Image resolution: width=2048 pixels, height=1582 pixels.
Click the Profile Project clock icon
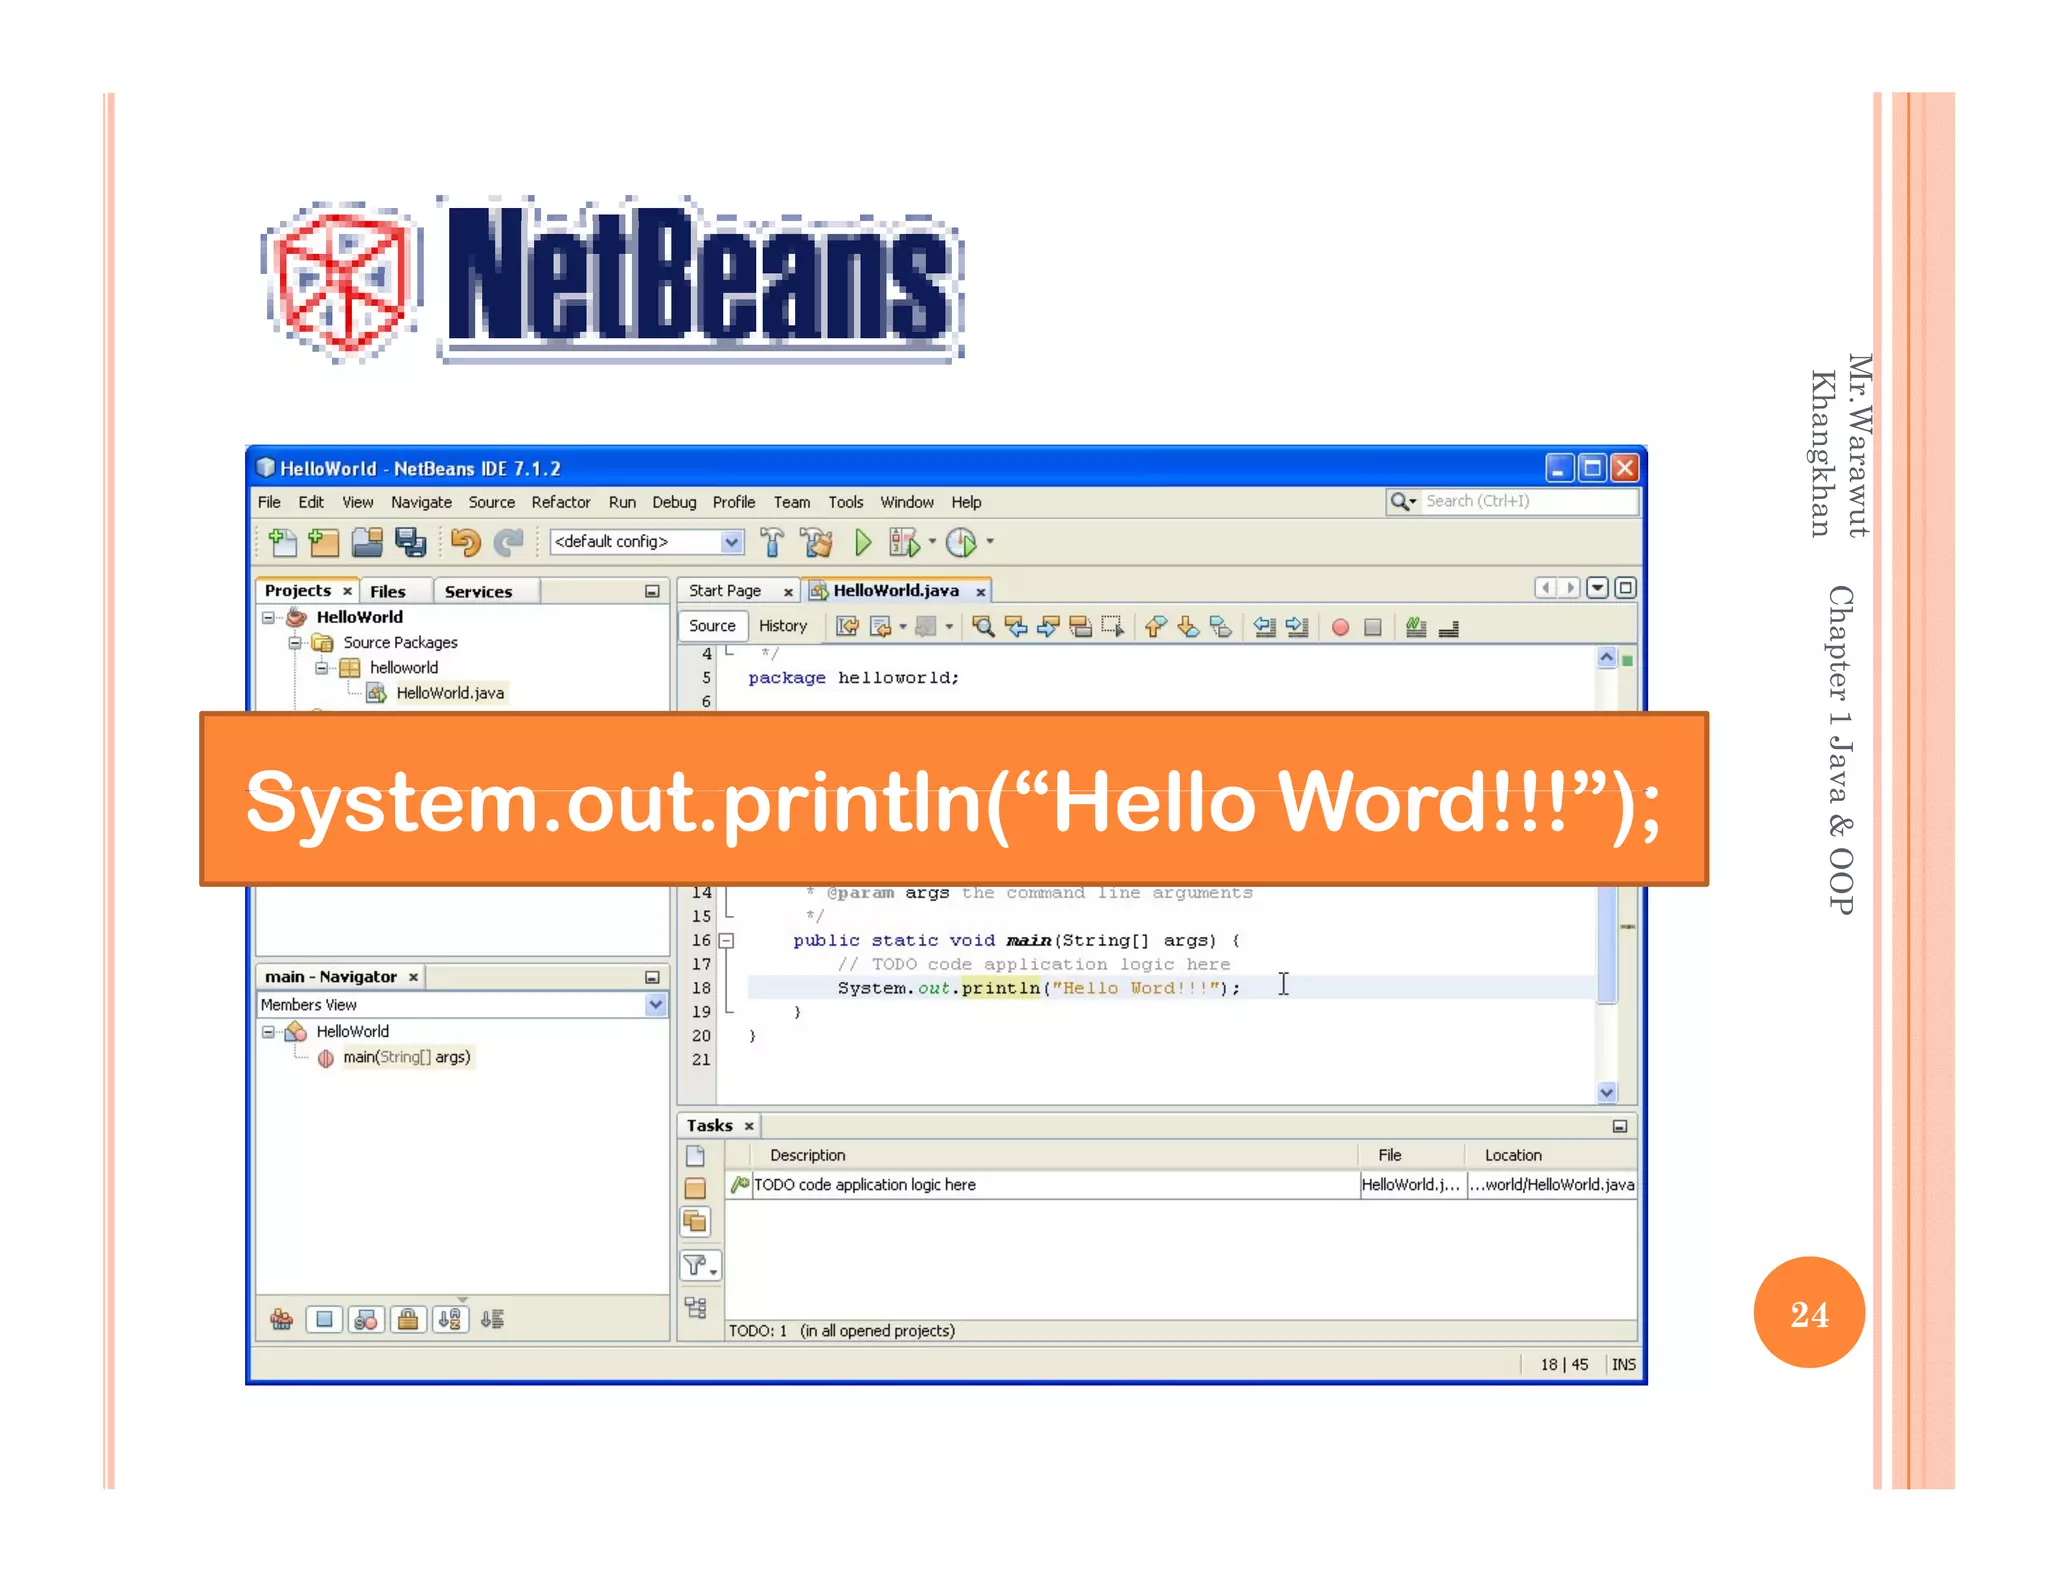pyautogui.click(x=961, y=542)
